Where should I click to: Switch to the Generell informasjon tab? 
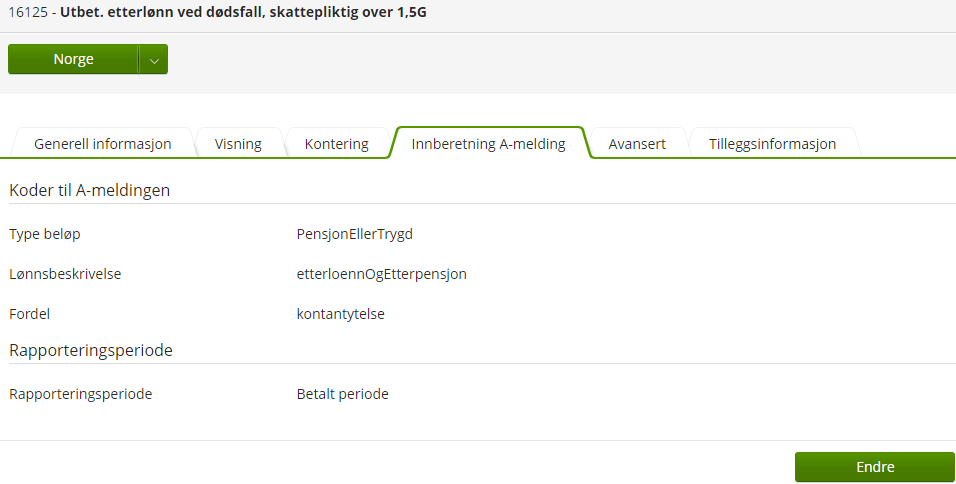[102, 144]
